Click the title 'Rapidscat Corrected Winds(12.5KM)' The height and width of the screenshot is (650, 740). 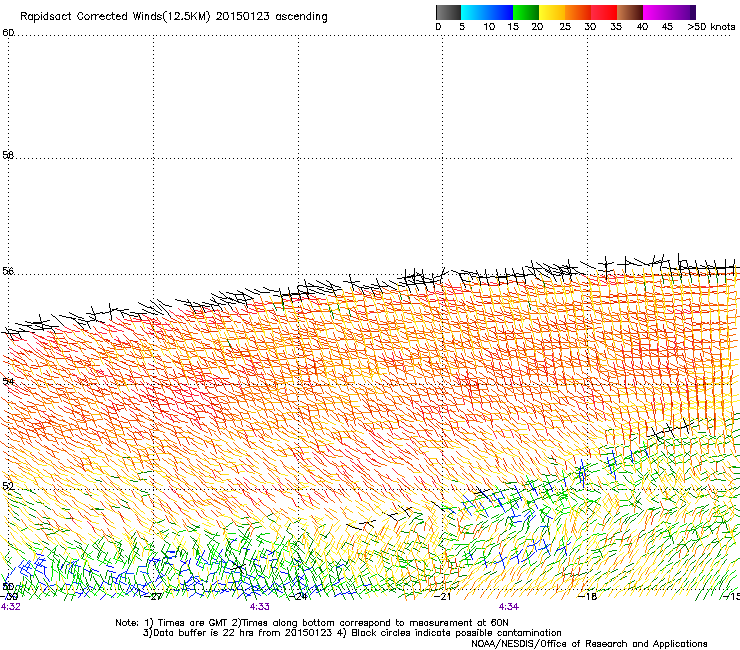115,17
